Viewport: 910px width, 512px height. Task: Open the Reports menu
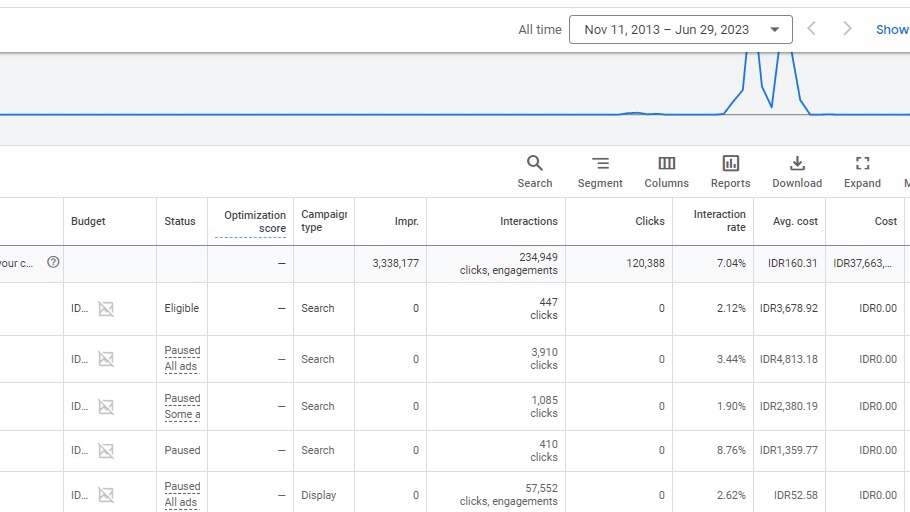pos(730,172)
